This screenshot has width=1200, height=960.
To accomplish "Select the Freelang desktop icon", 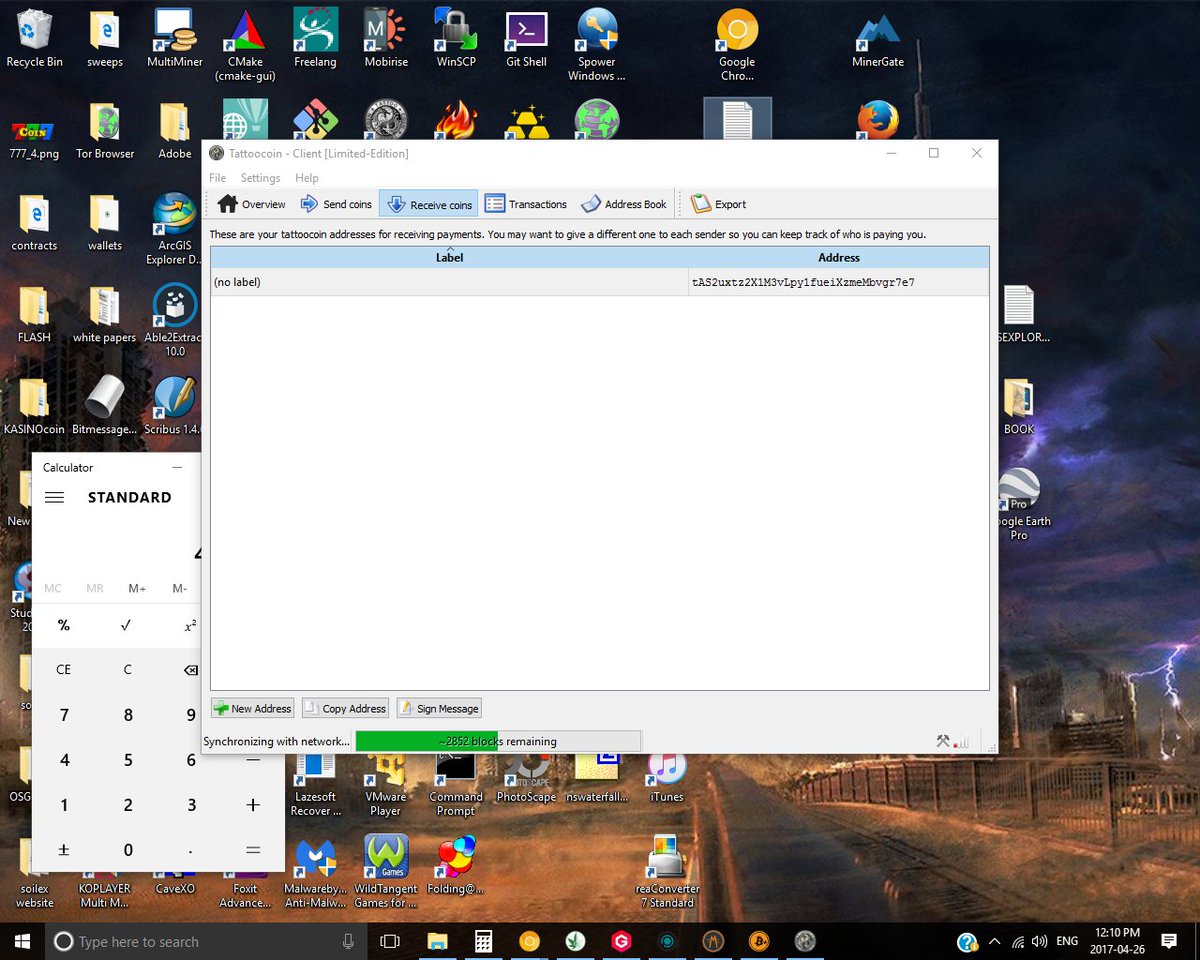I will [315, 38].
